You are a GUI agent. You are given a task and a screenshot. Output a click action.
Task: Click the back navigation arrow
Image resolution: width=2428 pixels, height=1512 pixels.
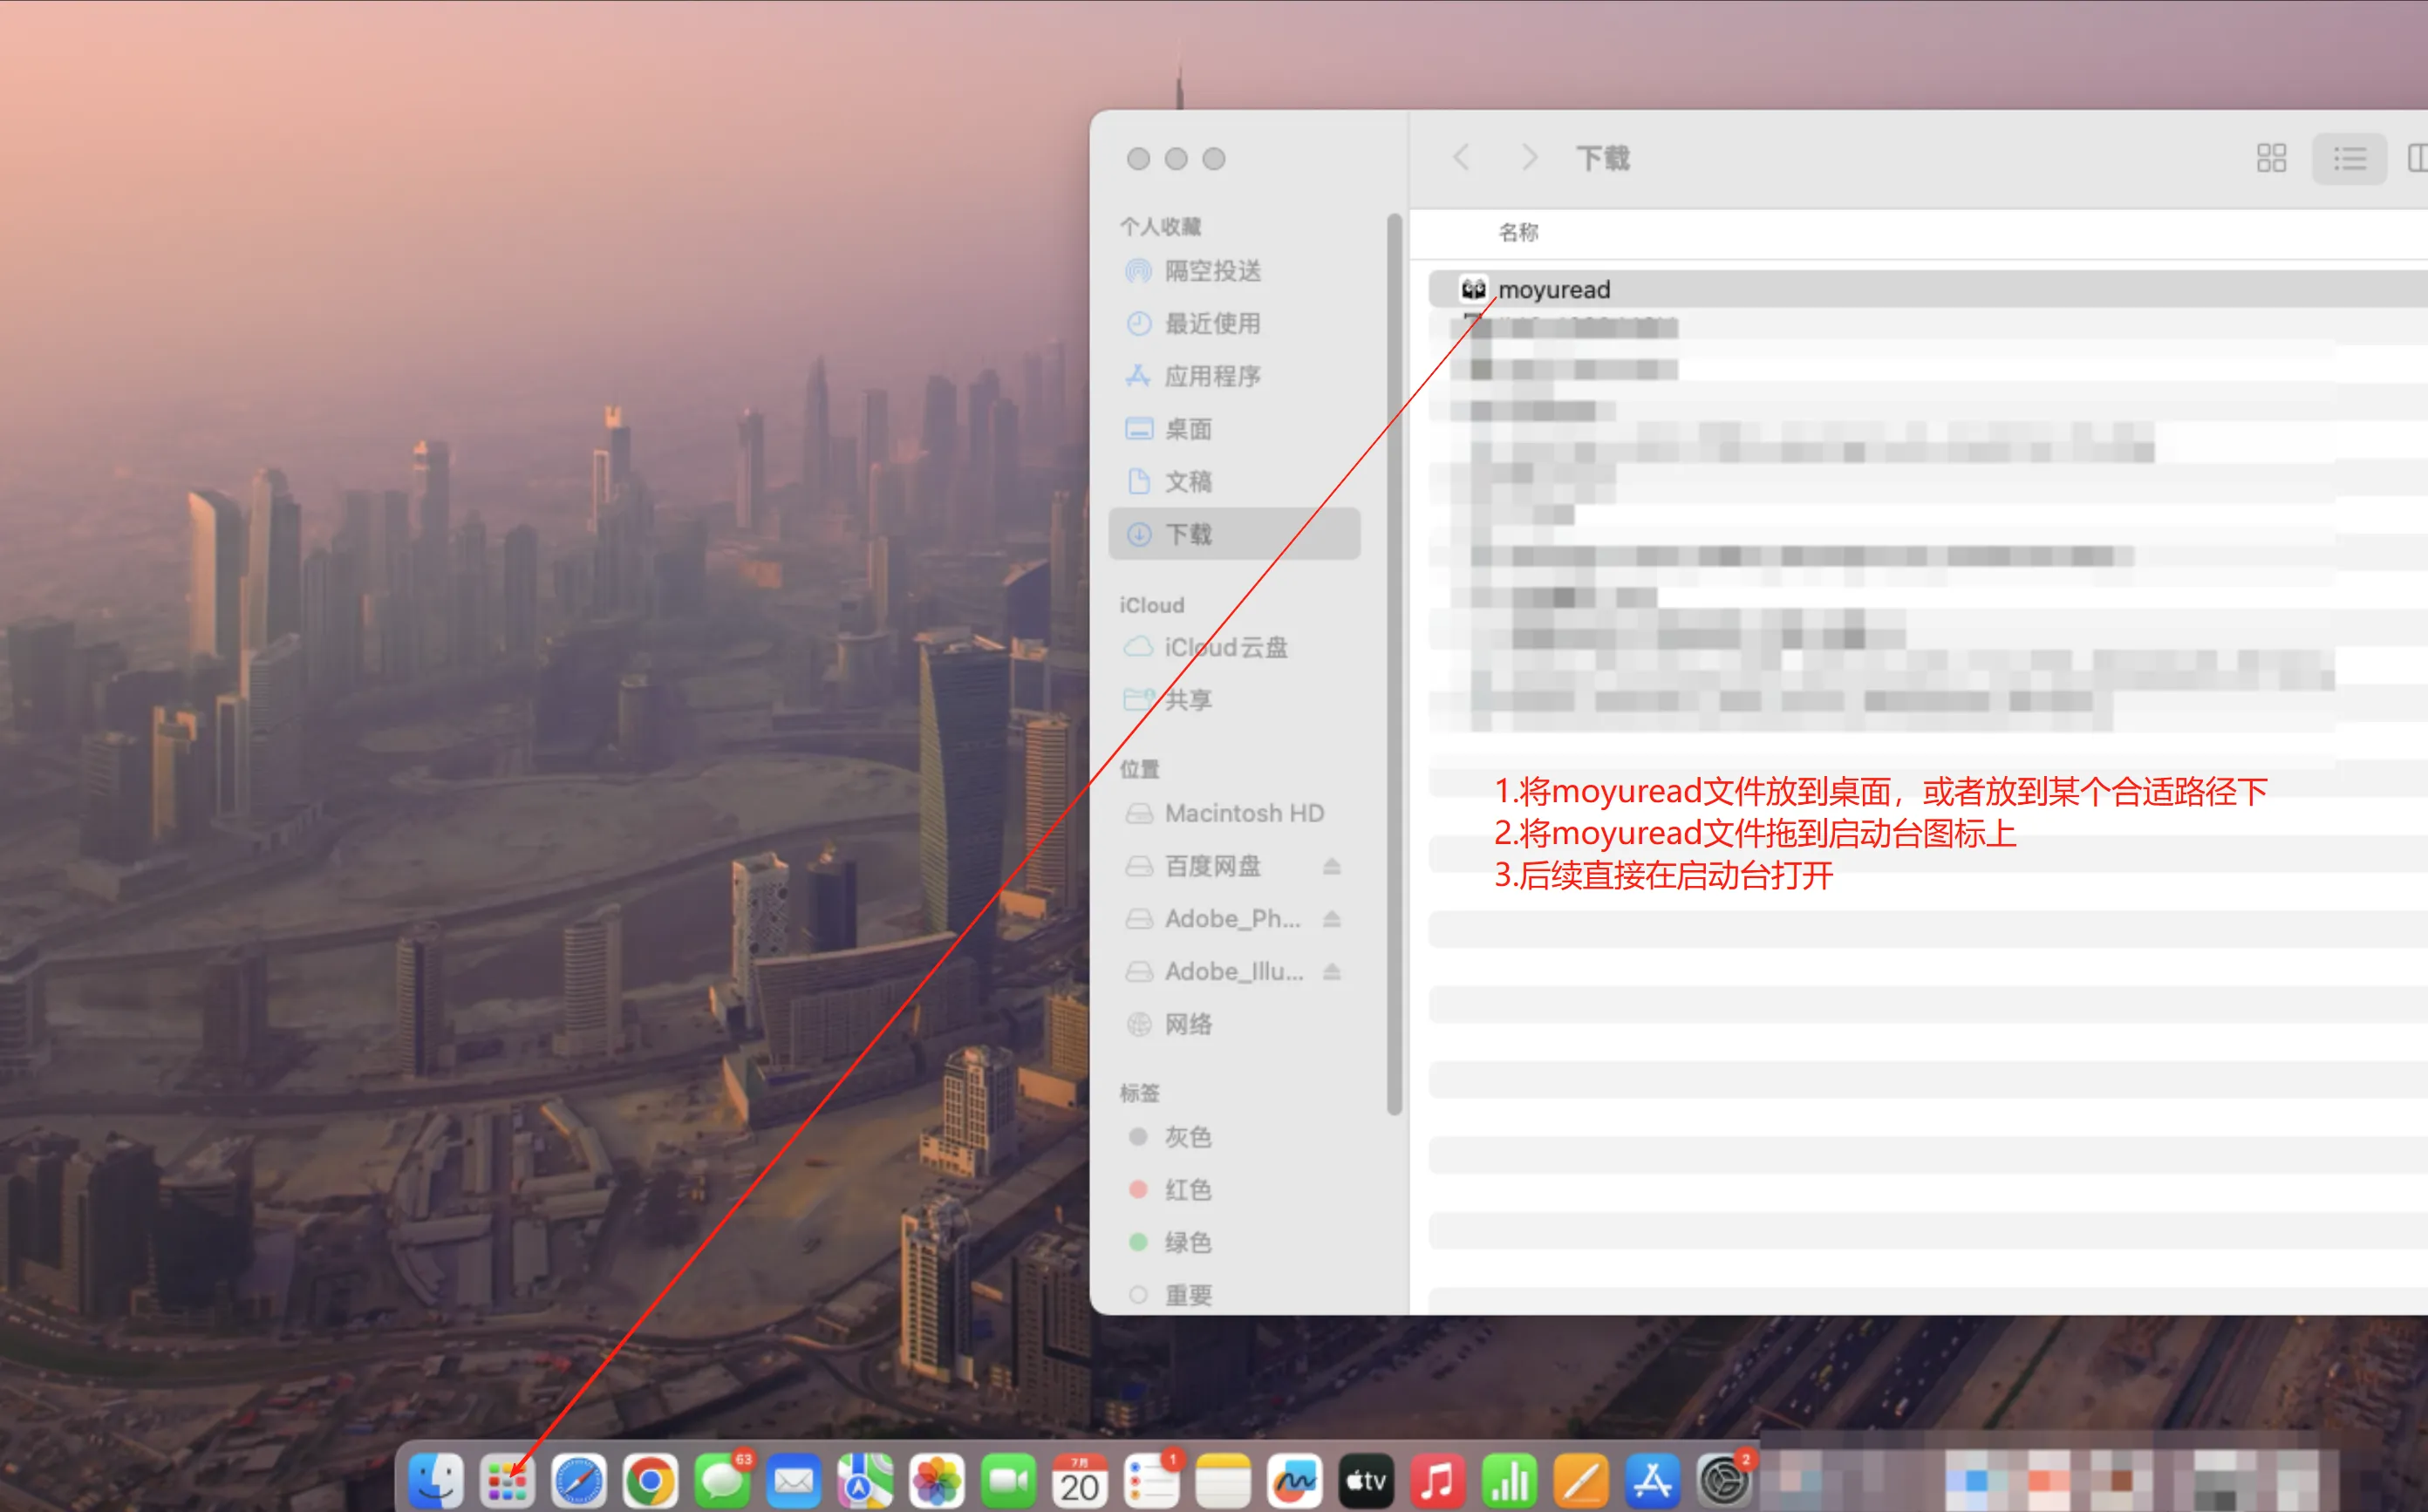pyautogui.click(x=1461, y=157)
